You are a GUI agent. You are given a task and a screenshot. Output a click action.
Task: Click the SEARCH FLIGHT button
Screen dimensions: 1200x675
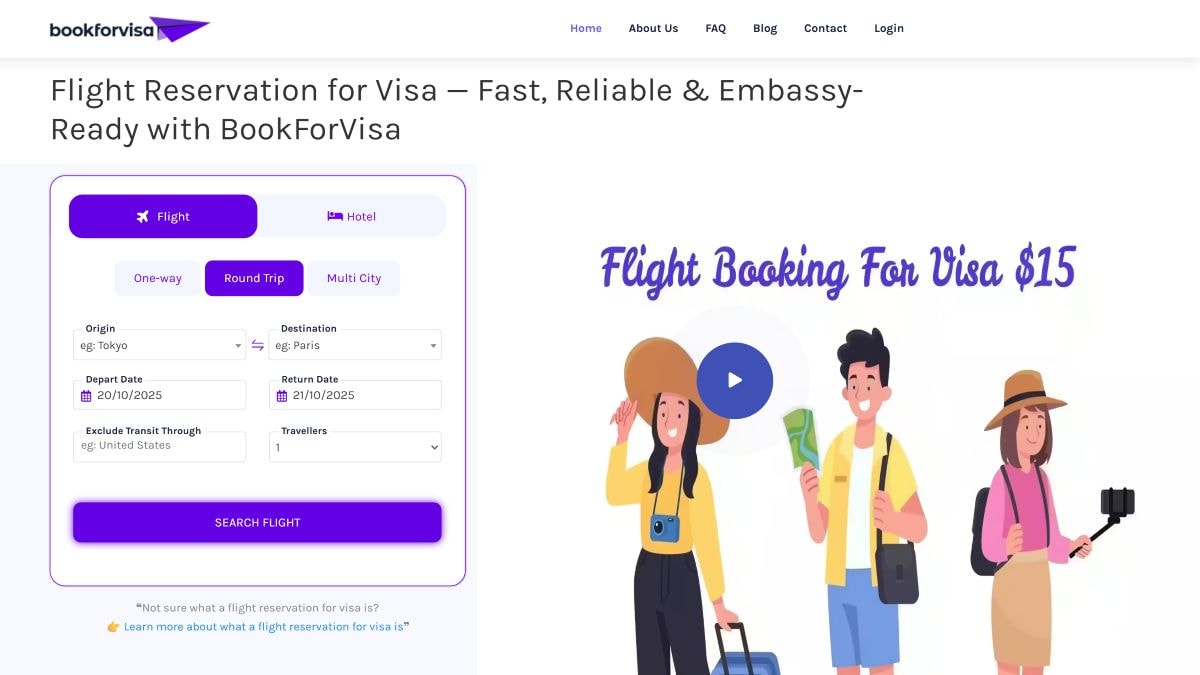coord(257,522)
